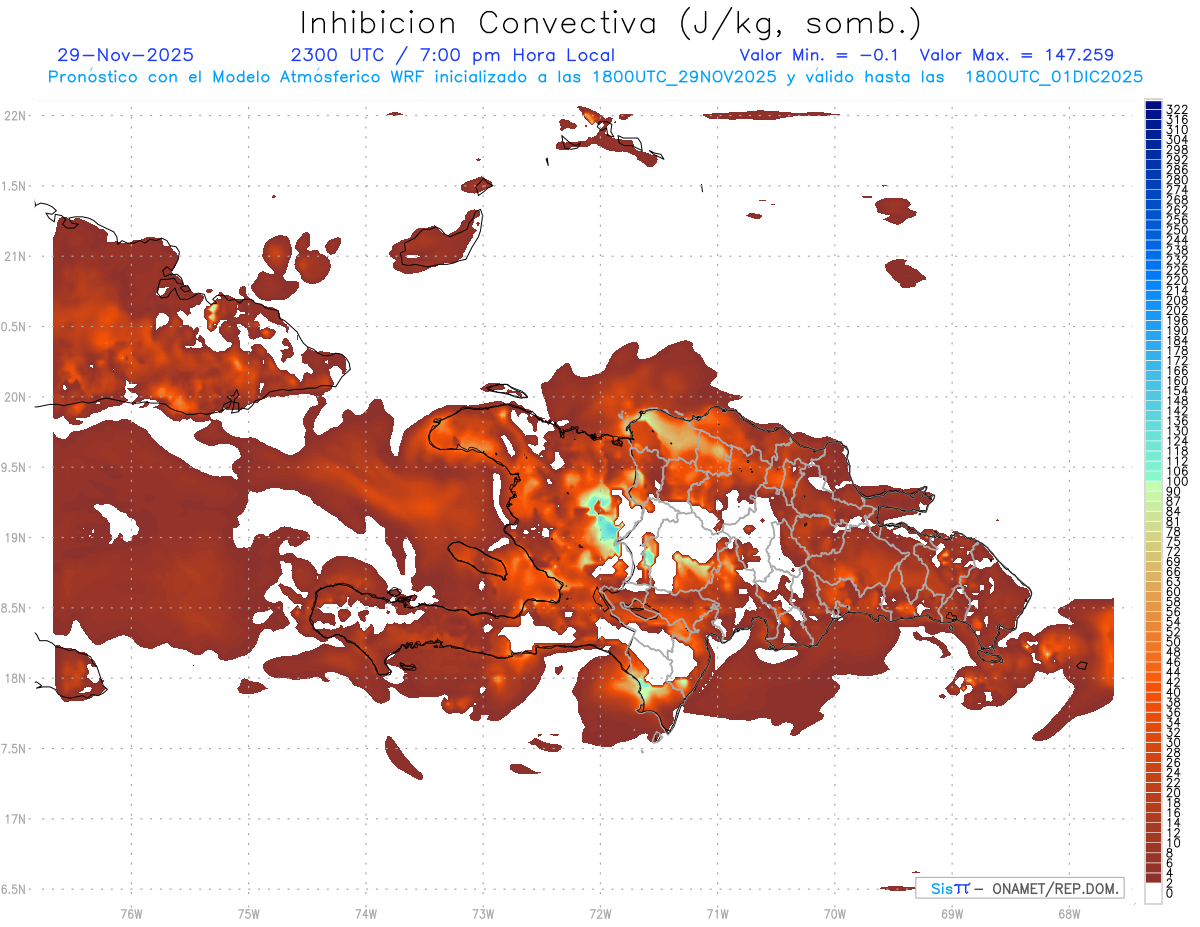The image size is (1200, 927).
Task: Click the '8.5N' latitude label
Action: click(x=15, y=608)
